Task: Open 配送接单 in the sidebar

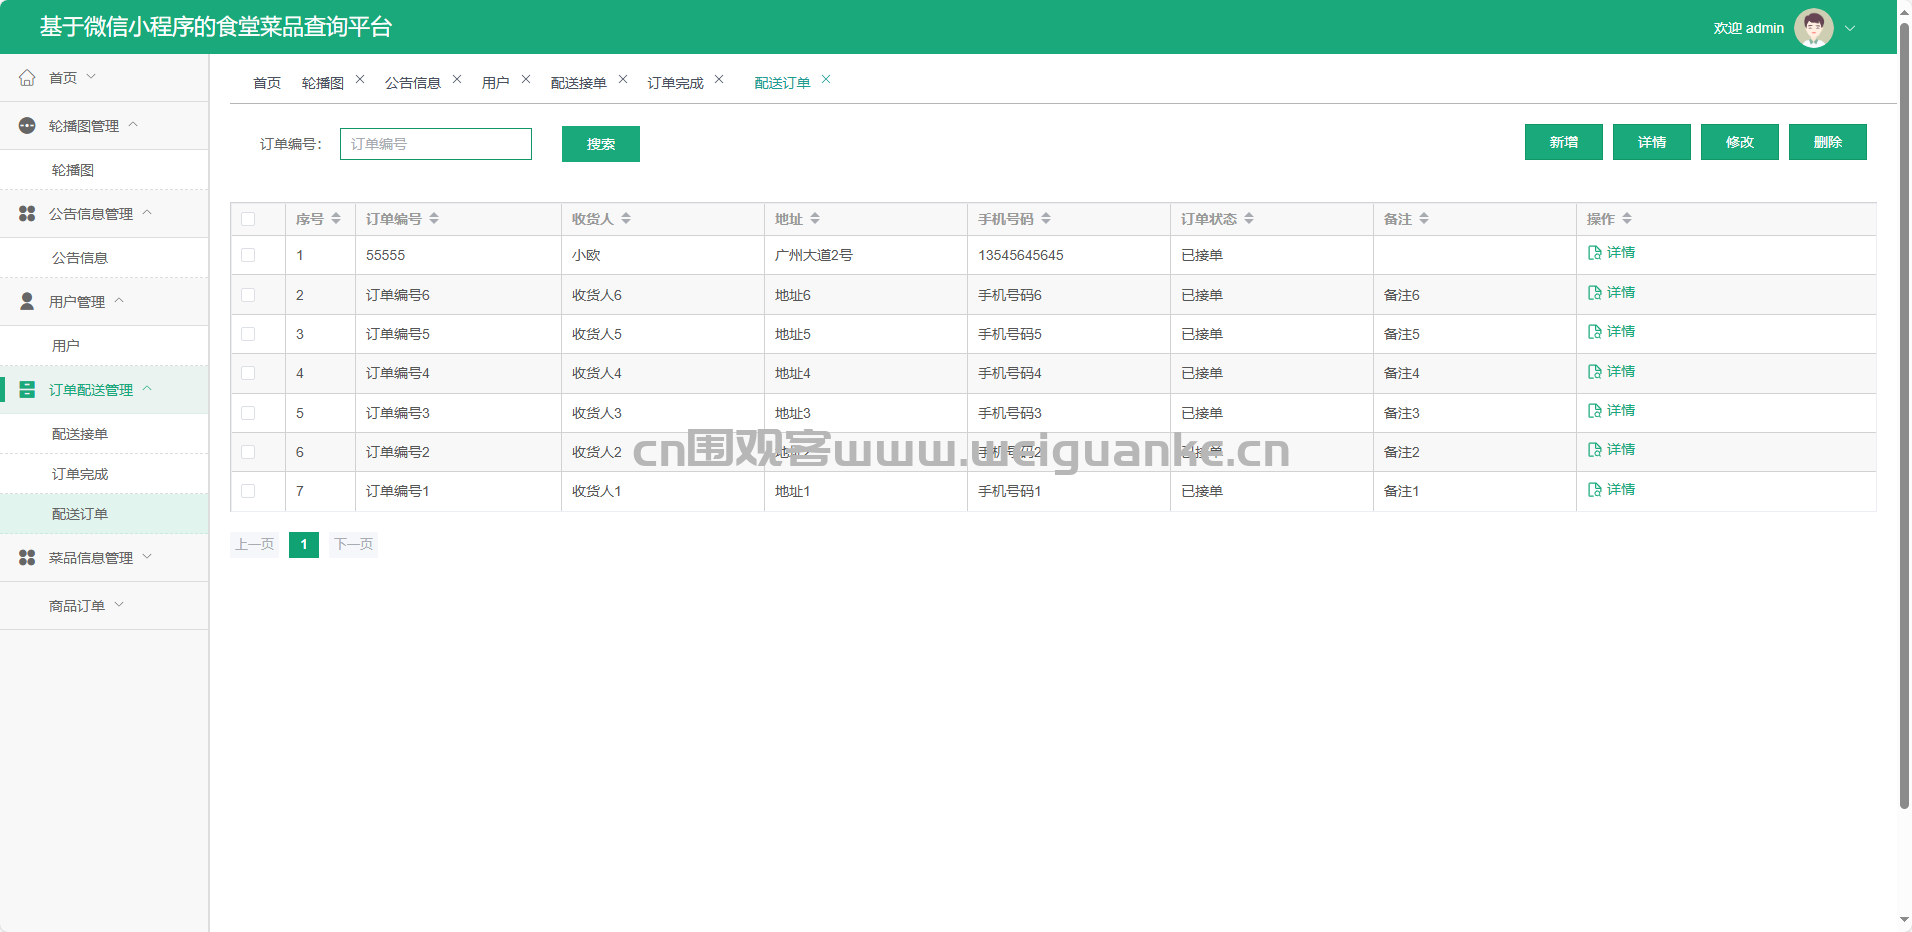Action: (x=80, y=434)
